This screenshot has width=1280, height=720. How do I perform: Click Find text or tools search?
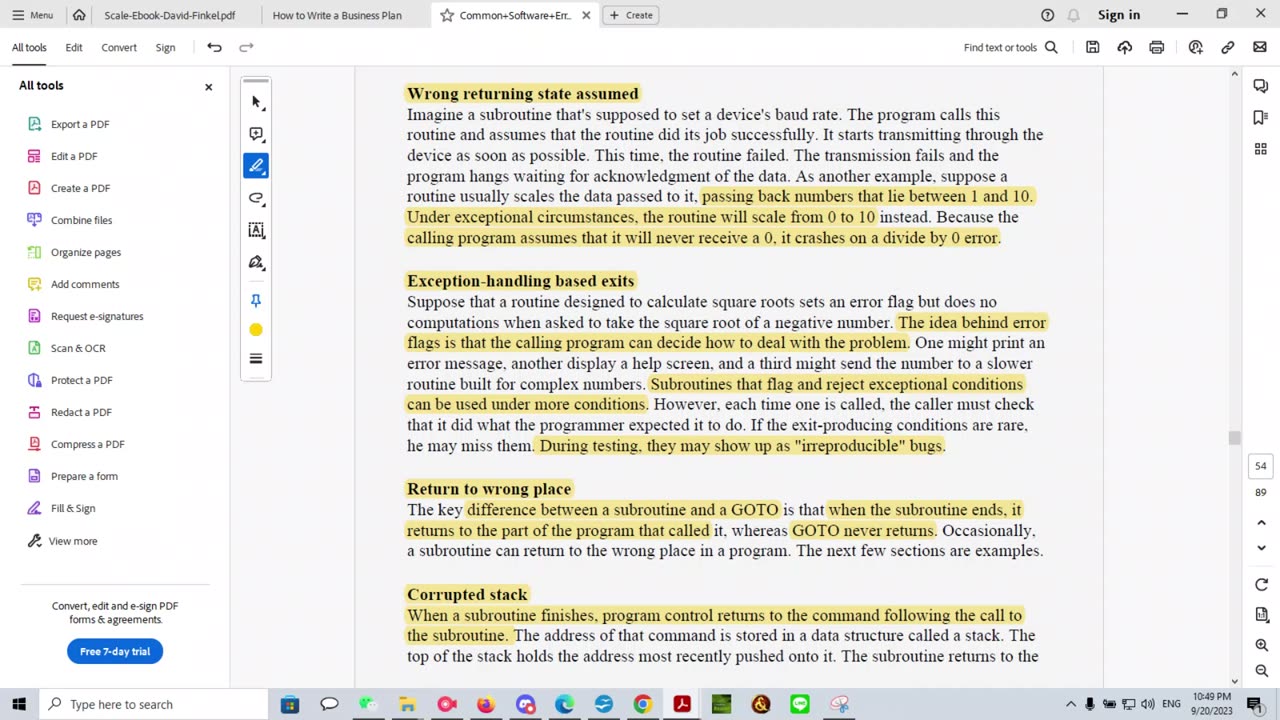click(x=1011, y=47)
